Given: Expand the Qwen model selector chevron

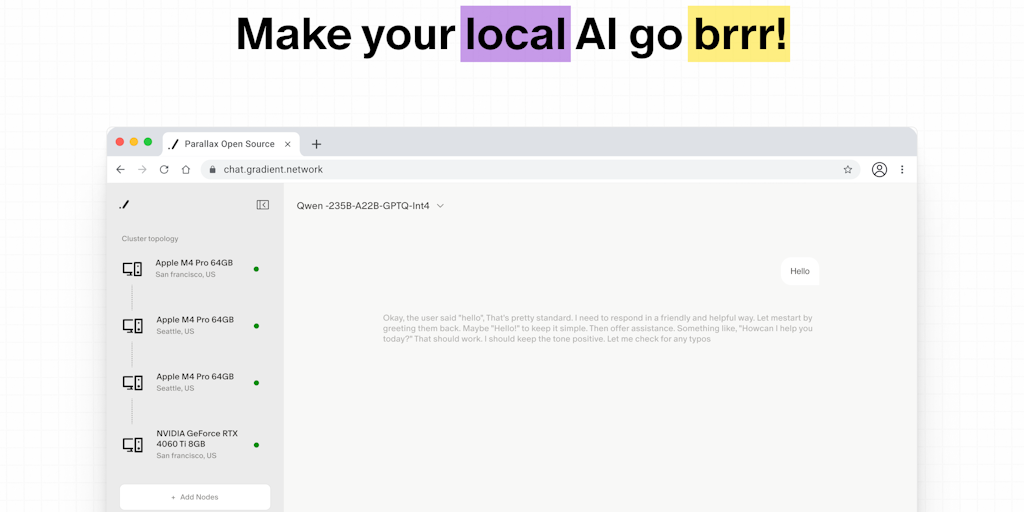Looking at the screenshot, I should pos(440,206).
